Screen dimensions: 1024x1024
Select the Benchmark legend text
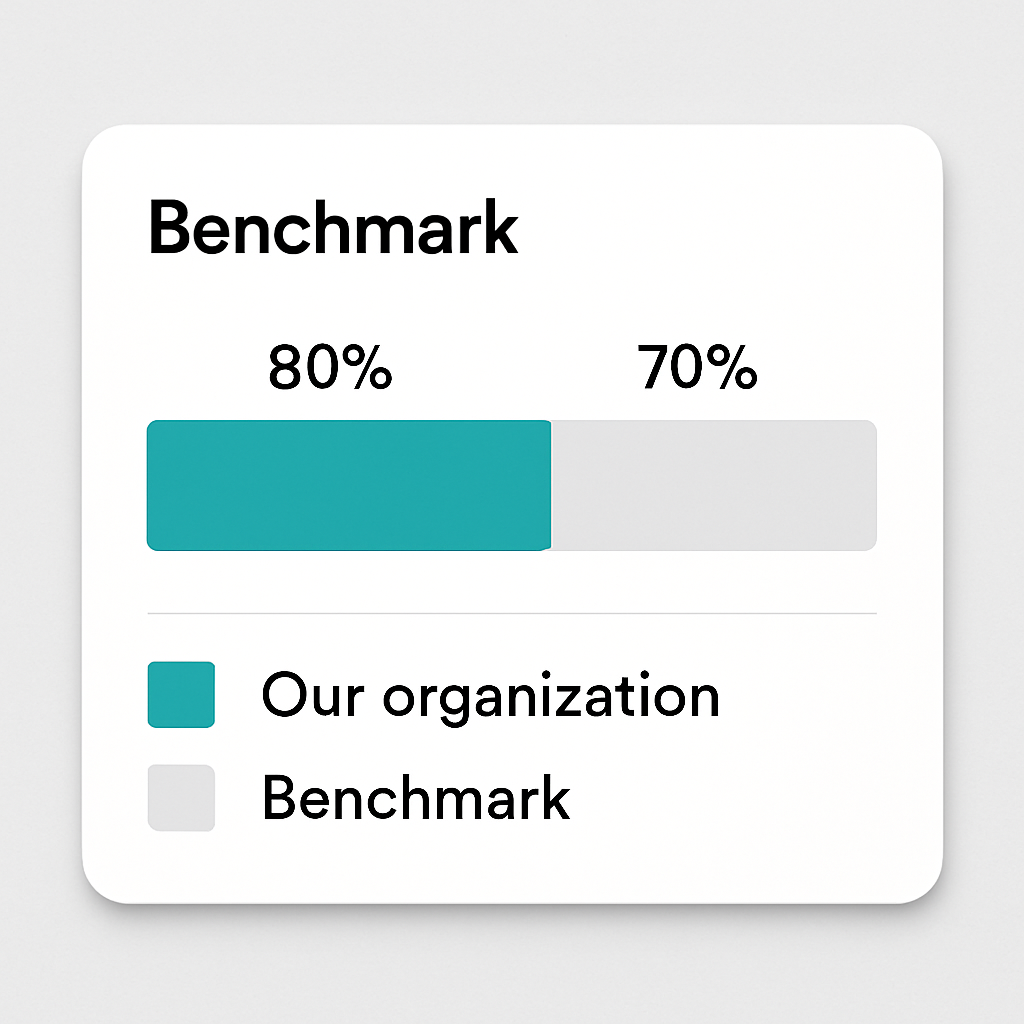416,798
